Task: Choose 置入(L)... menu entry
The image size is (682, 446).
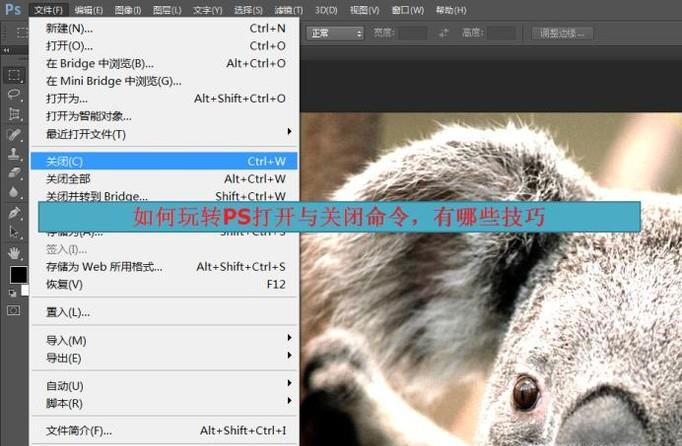Action: pyautogui.click(x=164, y=312)
